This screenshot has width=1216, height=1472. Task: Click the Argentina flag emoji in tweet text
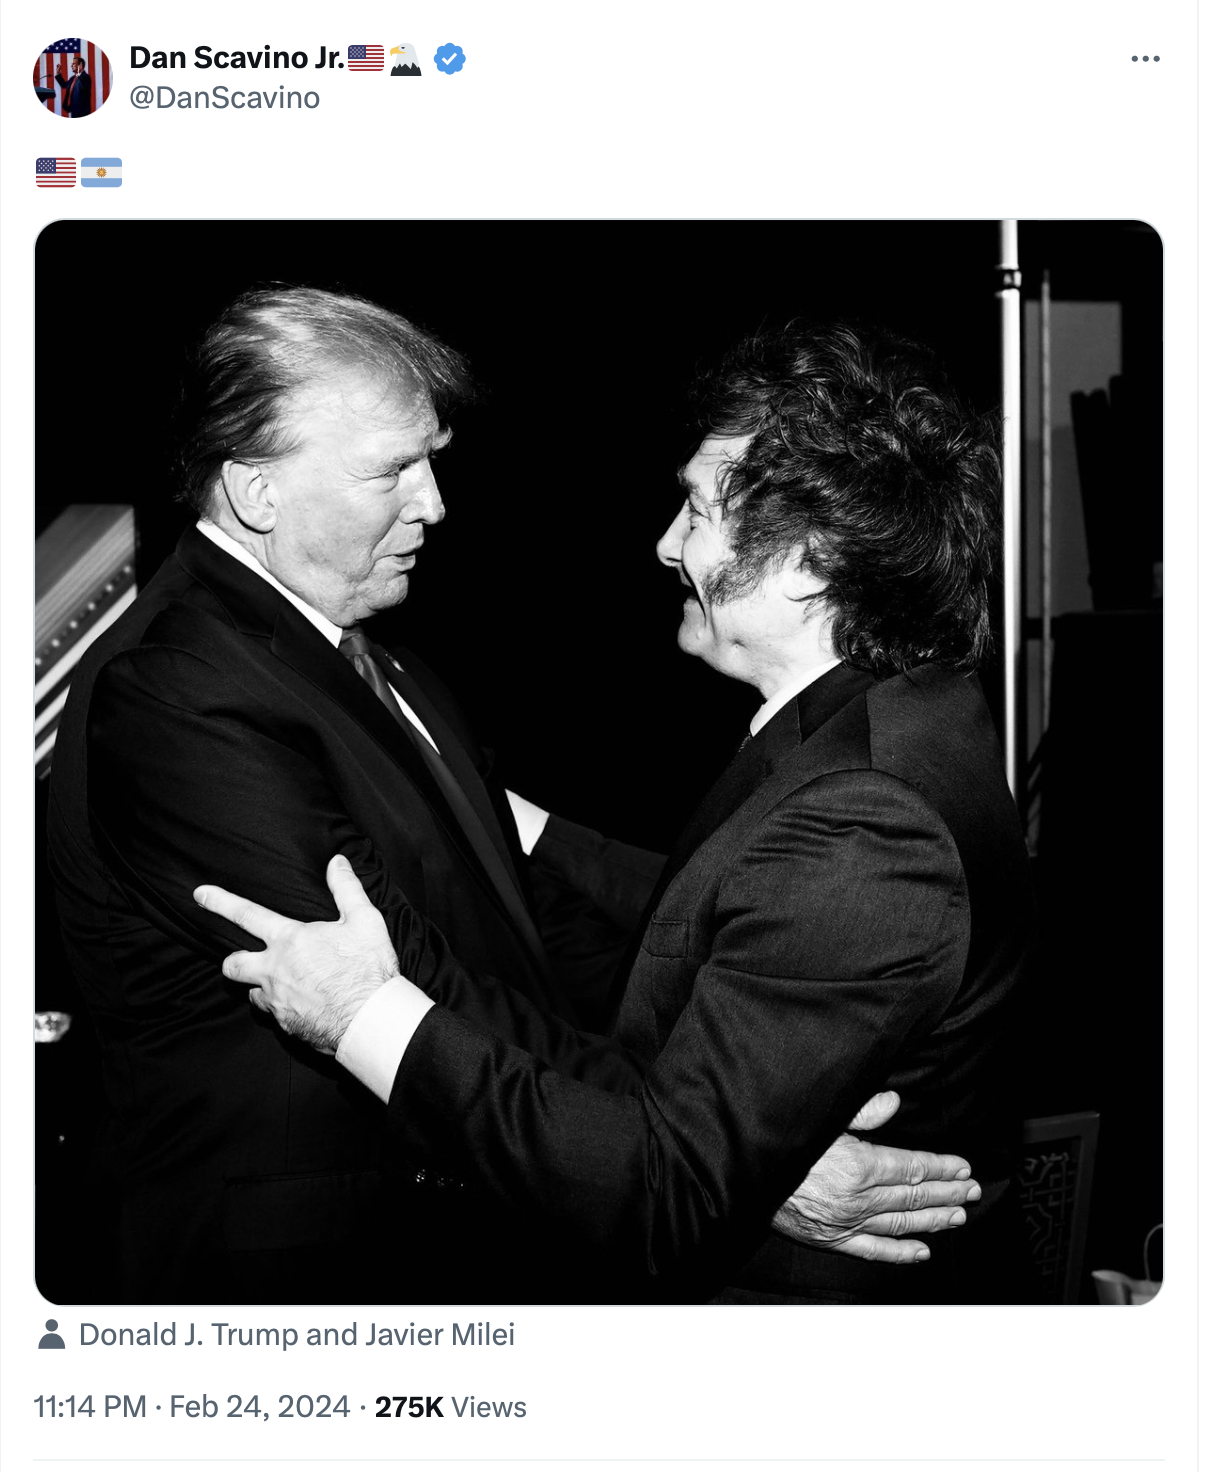coord(102,173)
